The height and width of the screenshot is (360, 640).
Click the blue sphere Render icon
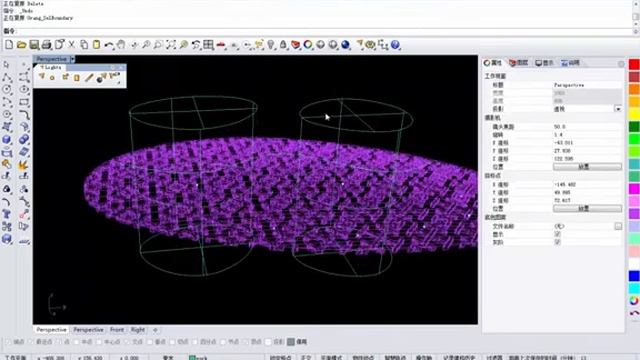tap(346, 45)
